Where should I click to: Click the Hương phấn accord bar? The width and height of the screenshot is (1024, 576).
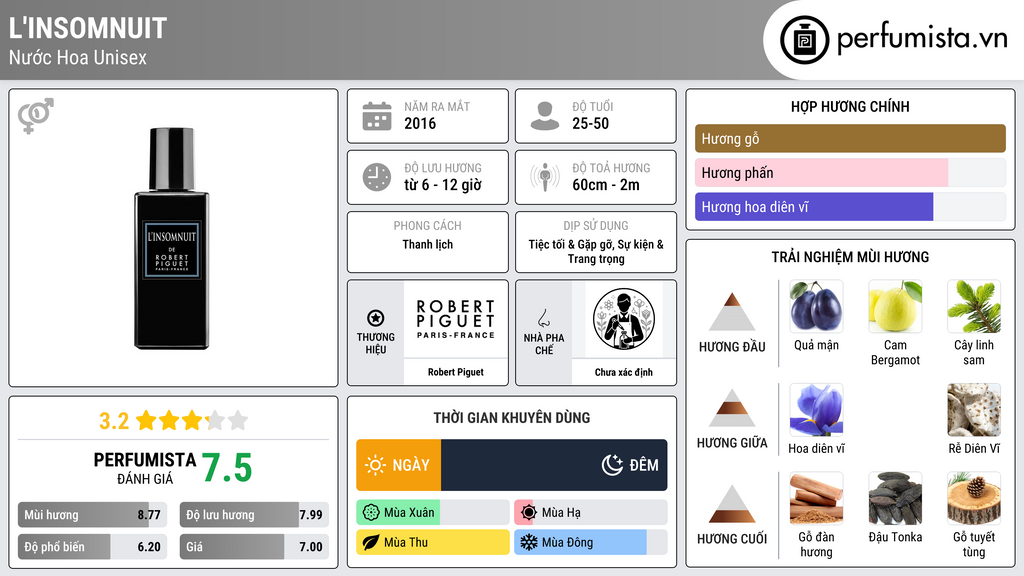click(x=850, y=172)
